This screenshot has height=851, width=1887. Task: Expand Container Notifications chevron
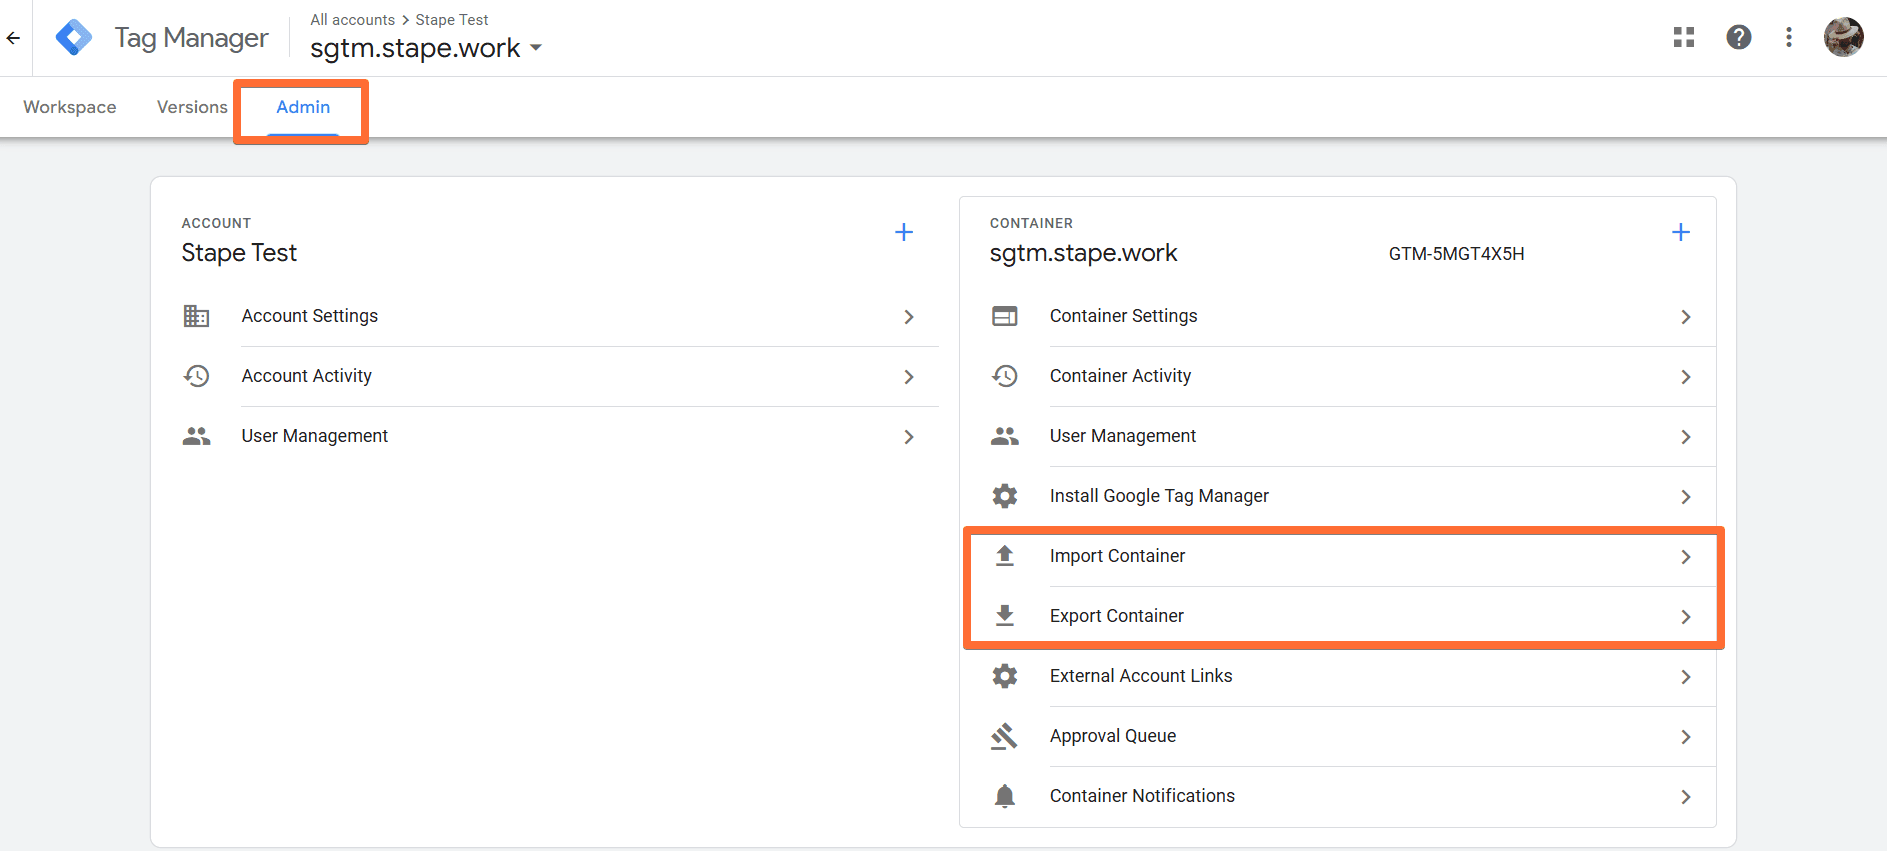[1686, 797]
